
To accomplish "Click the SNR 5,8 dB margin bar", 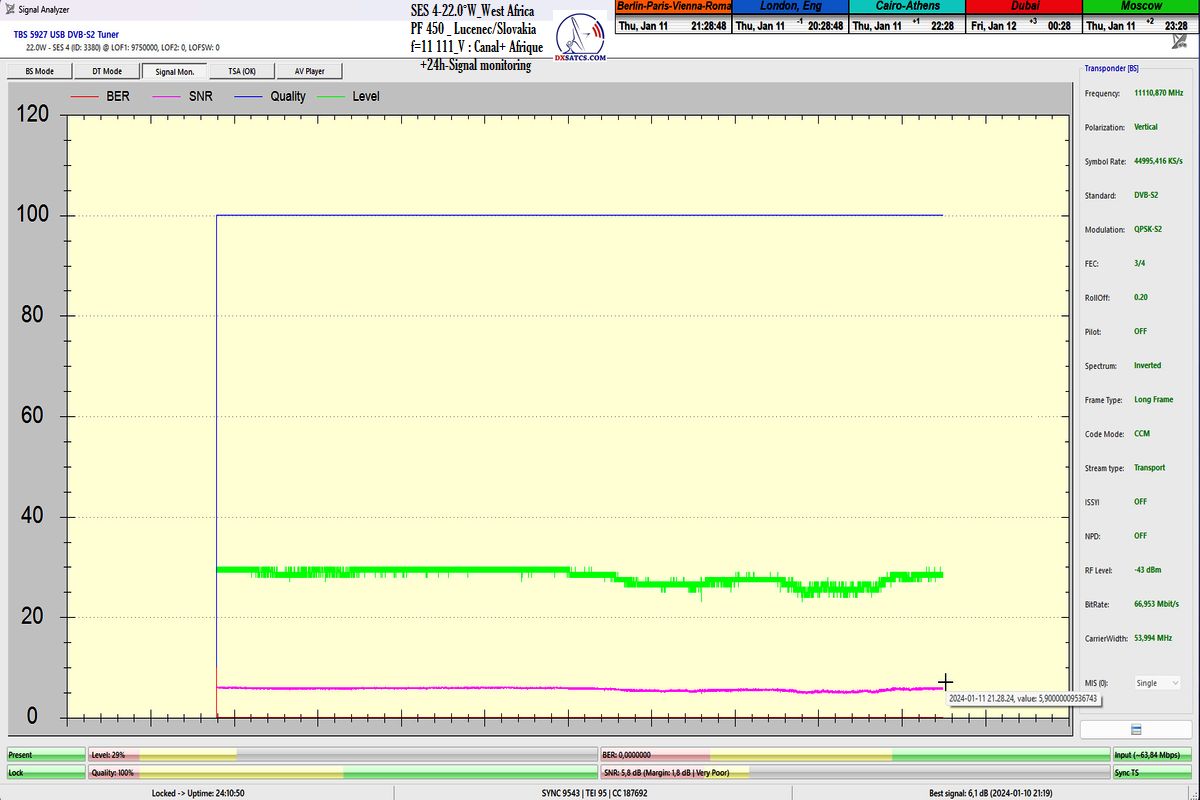I will coord(855,773).
